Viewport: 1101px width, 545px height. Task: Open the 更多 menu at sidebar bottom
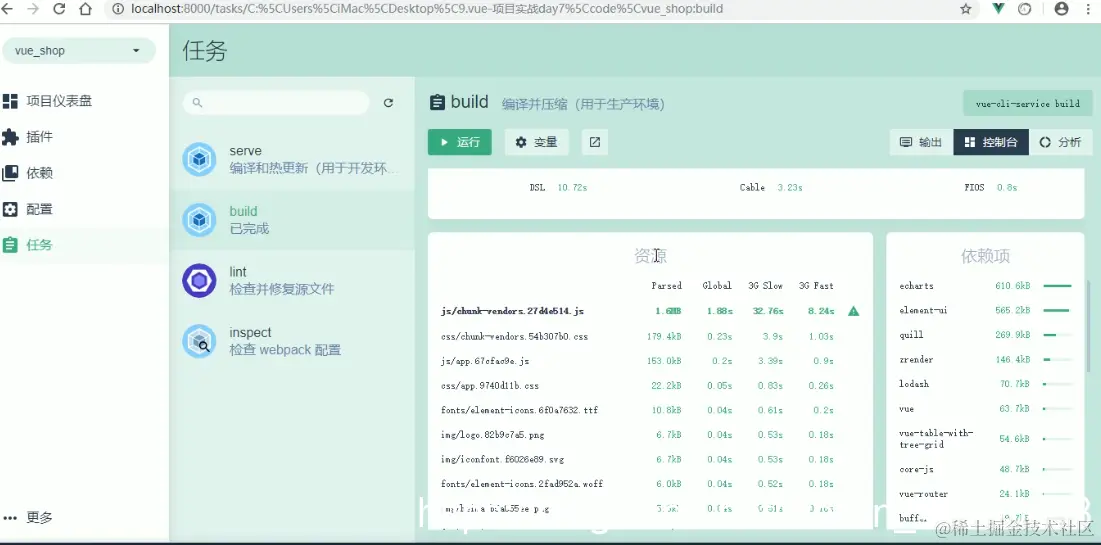pos(84,518)
